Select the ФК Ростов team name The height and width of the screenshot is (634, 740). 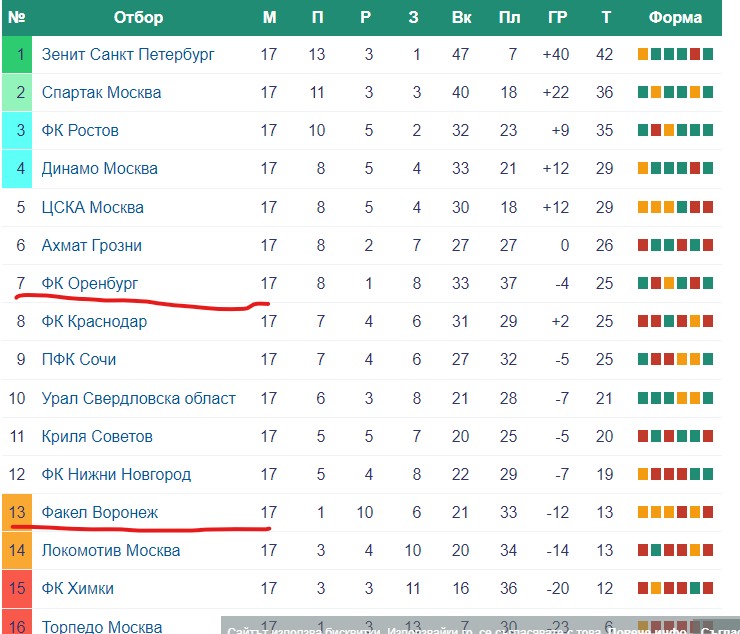[80, 130]
